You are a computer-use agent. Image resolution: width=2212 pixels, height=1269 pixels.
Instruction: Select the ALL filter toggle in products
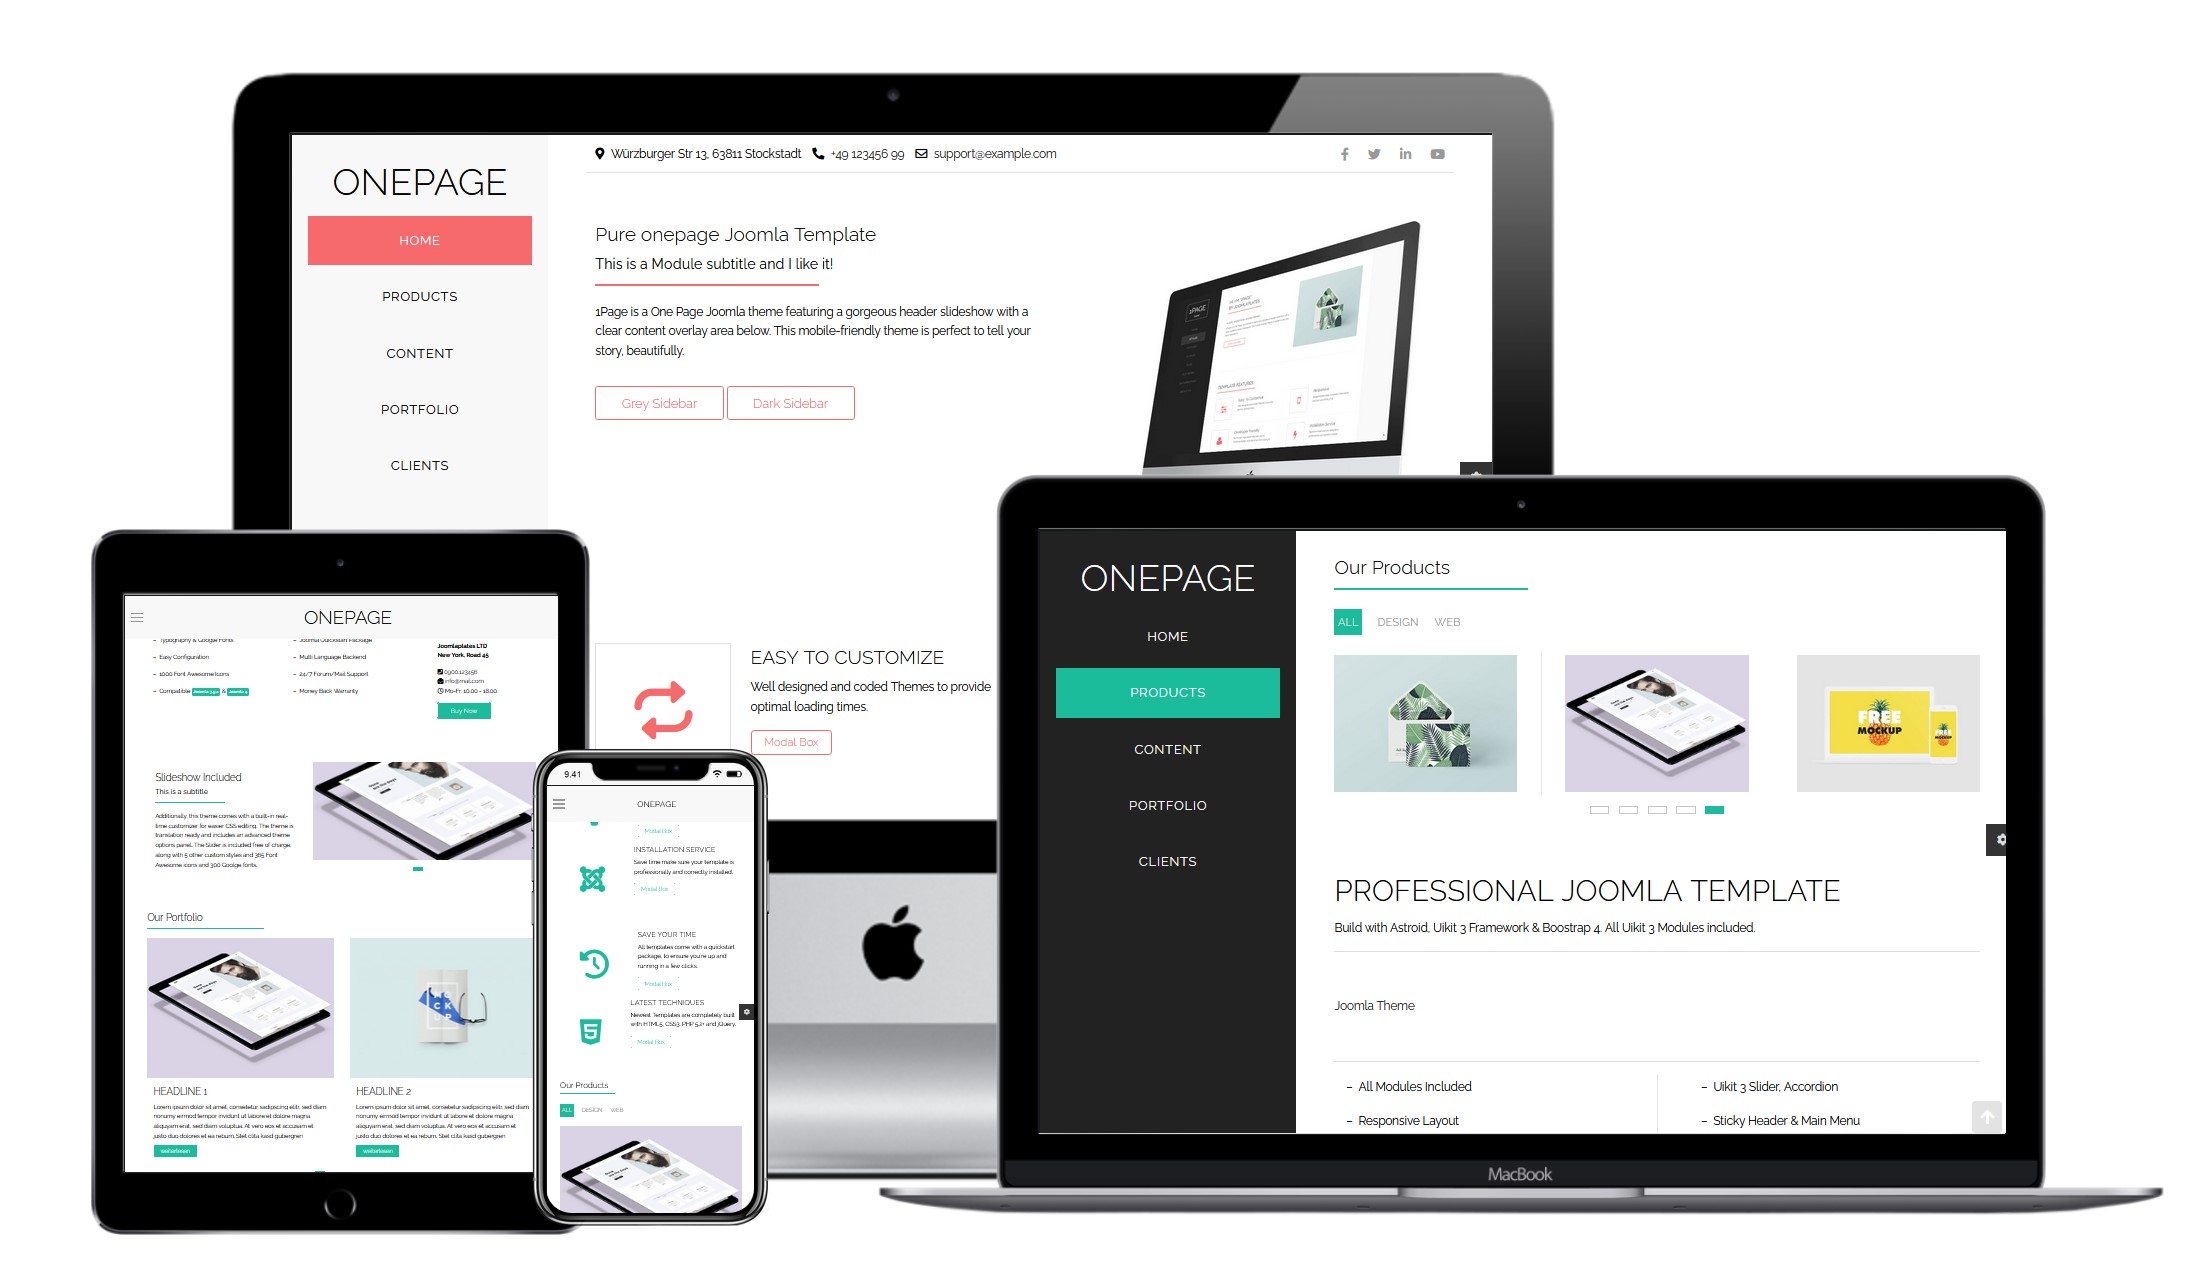[x=1345, y=622]
